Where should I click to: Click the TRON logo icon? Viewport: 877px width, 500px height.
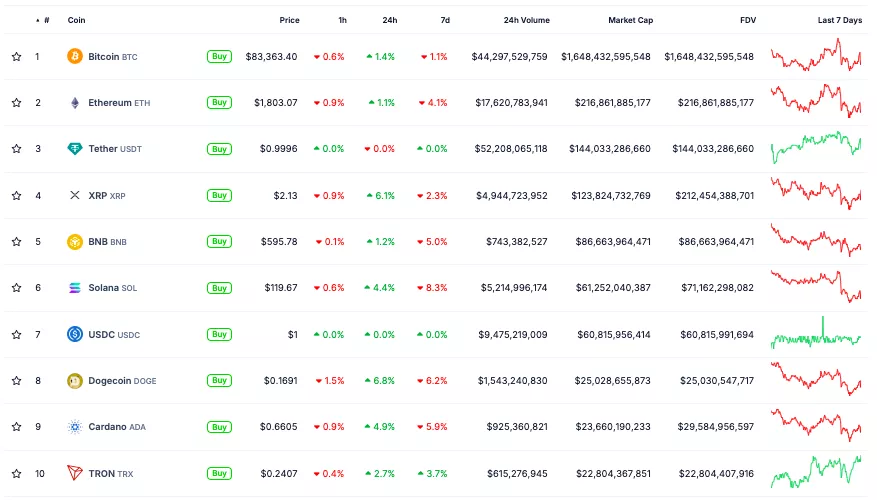pyautogui.click(x=75, y=473)
